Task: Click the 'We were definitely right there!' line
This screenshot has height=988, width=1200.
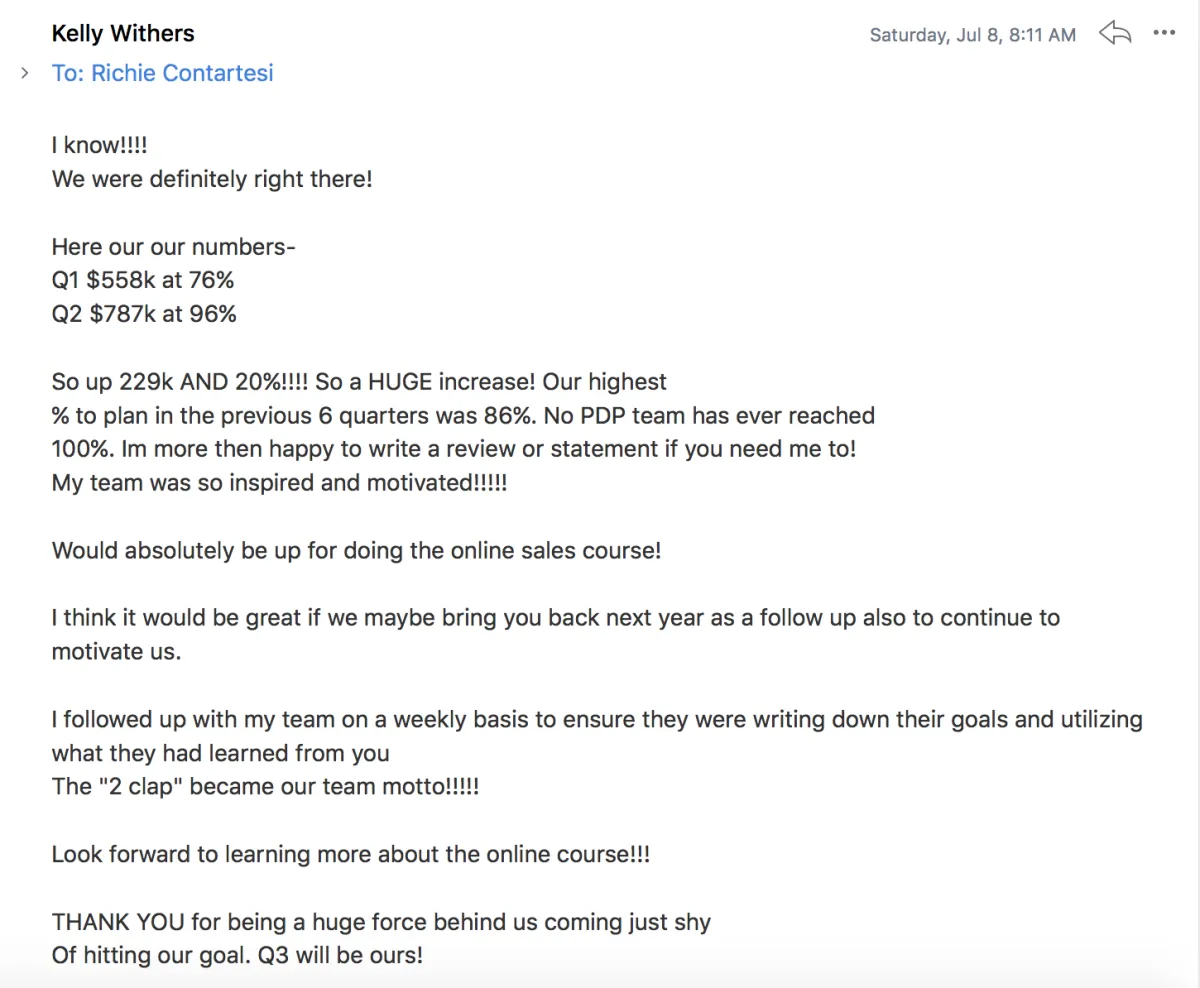Action: tap(212, 180)
